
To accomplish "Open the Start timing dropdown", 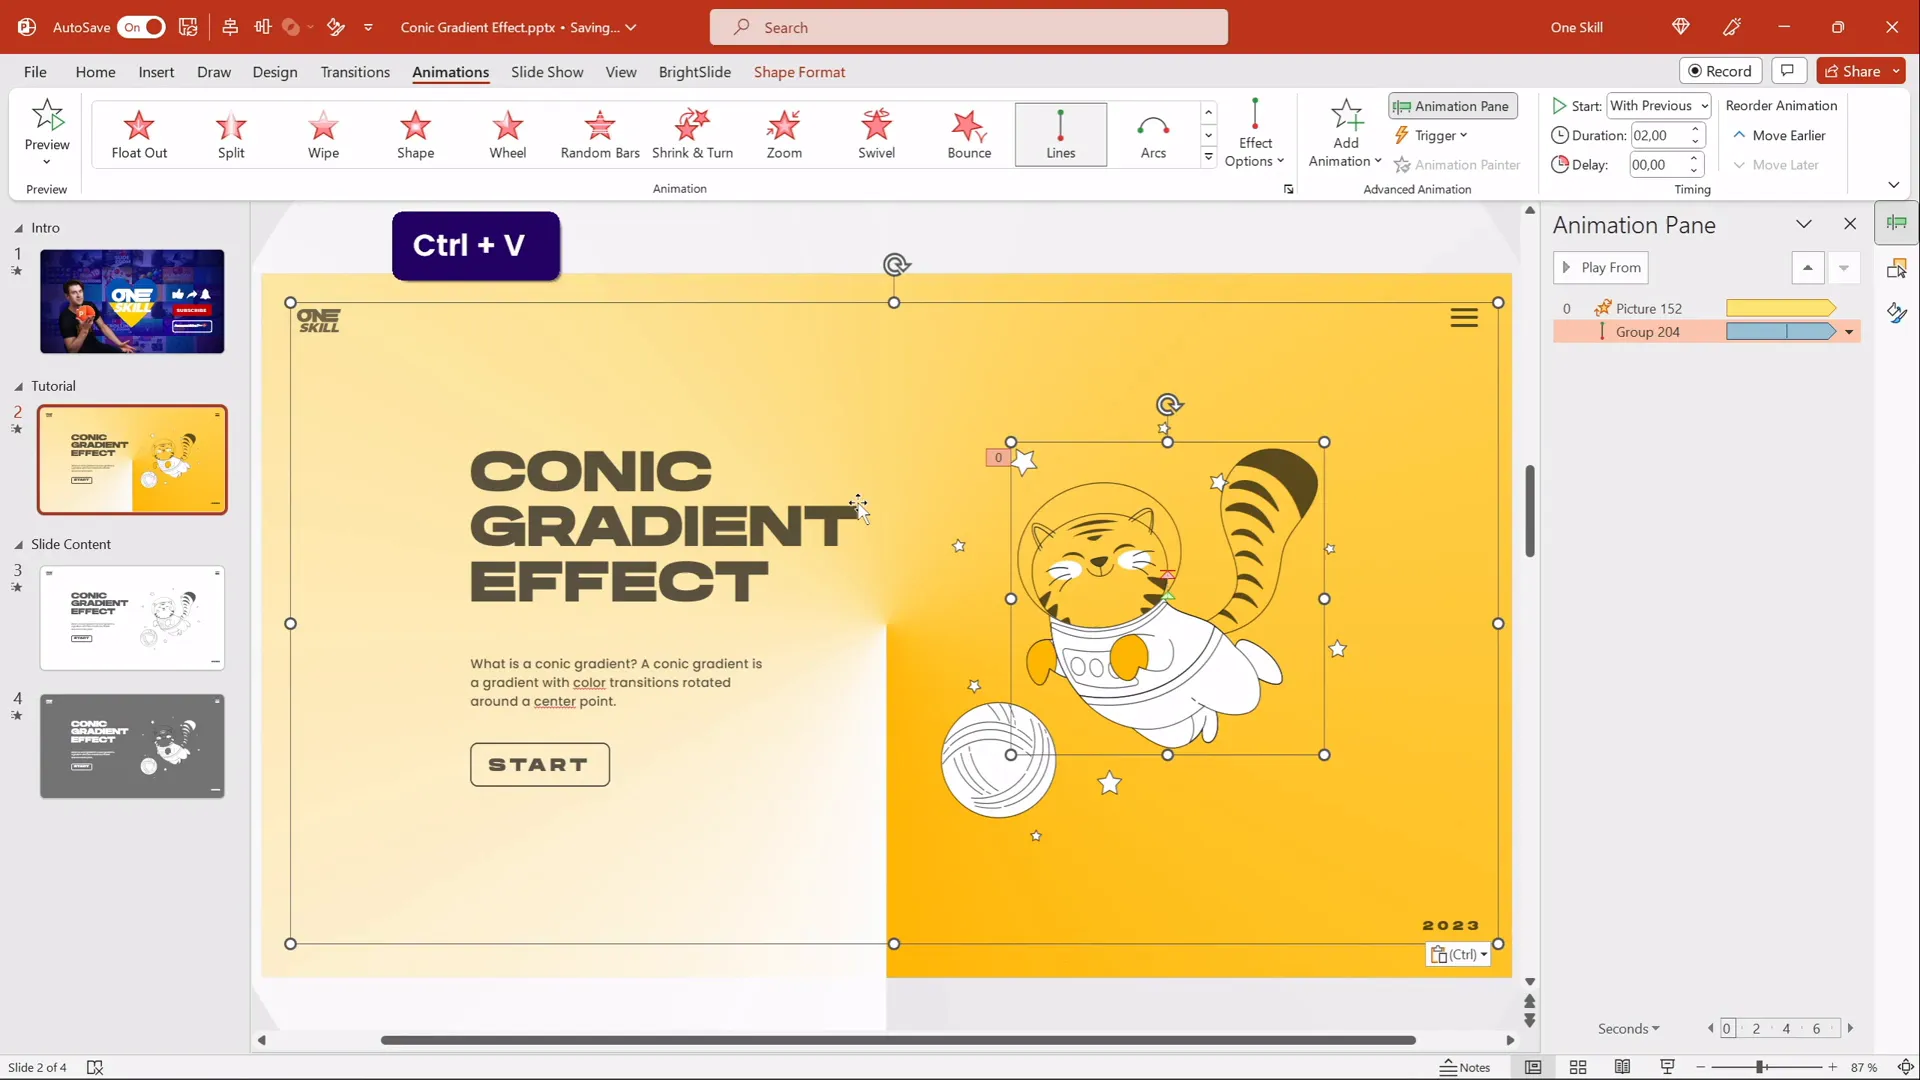I will (x=1659, y=105).
